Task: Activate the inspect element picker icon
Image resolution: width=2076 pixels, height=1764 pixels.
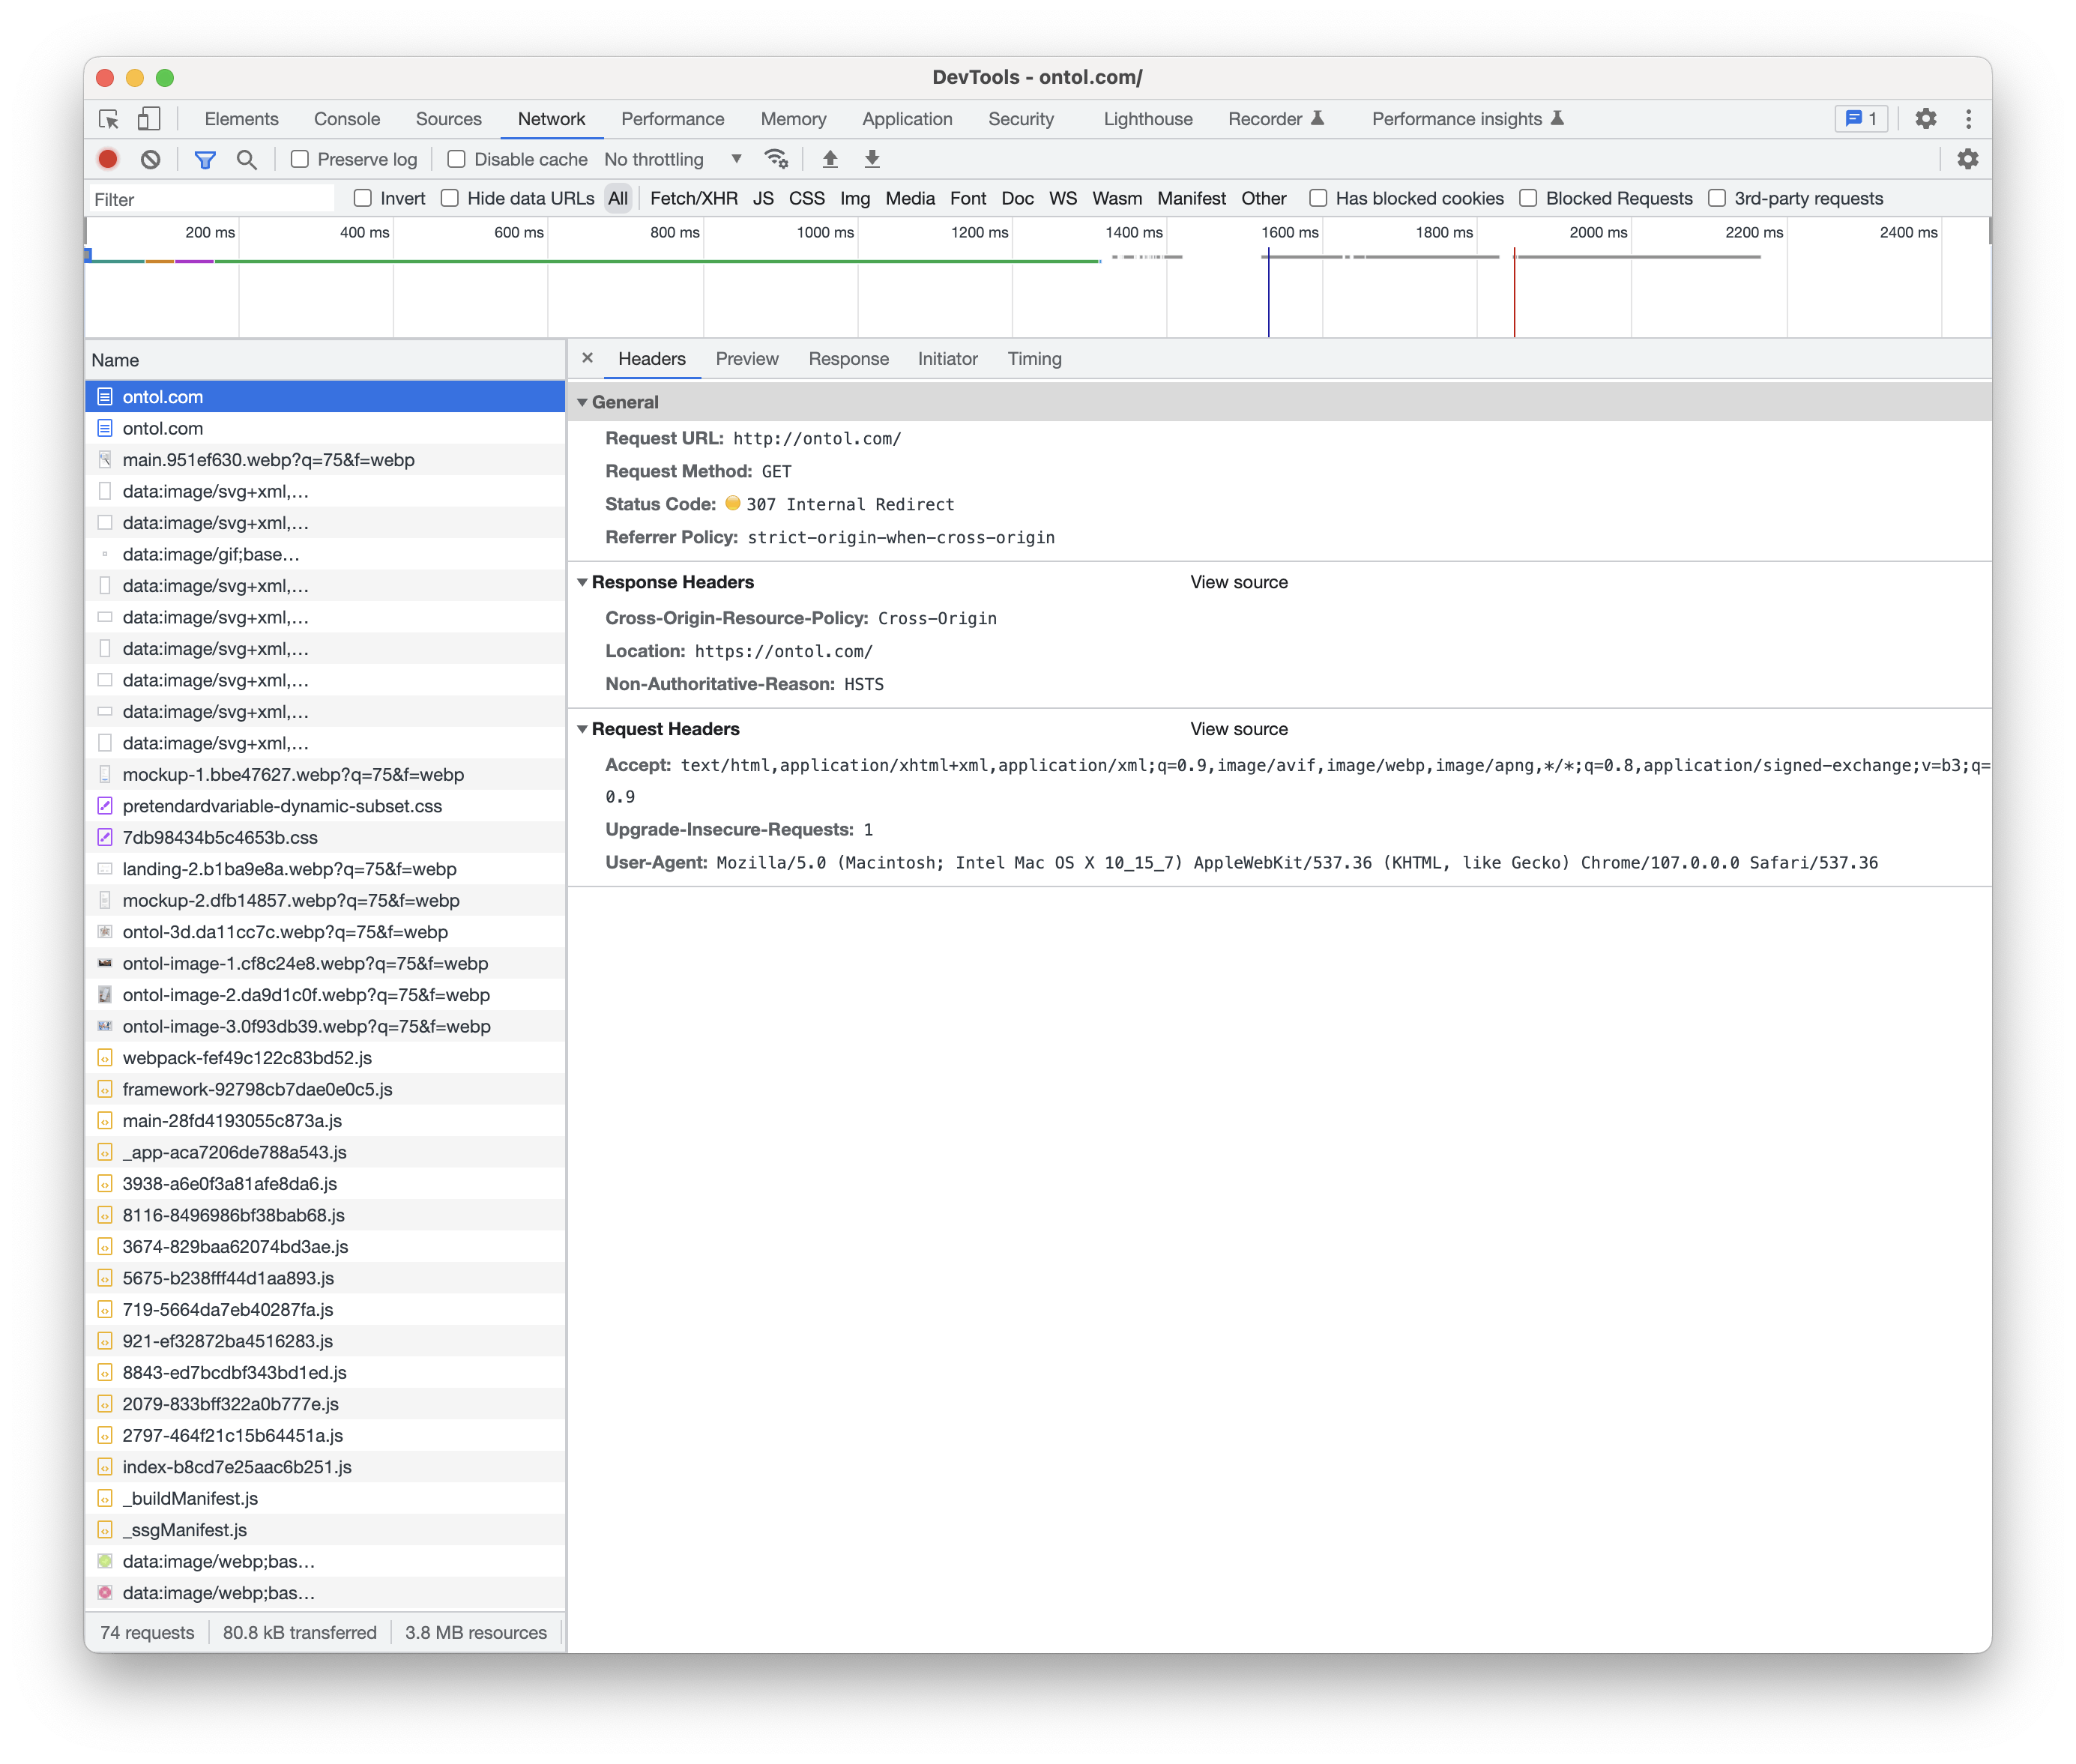Action: [x=109, y=119]
